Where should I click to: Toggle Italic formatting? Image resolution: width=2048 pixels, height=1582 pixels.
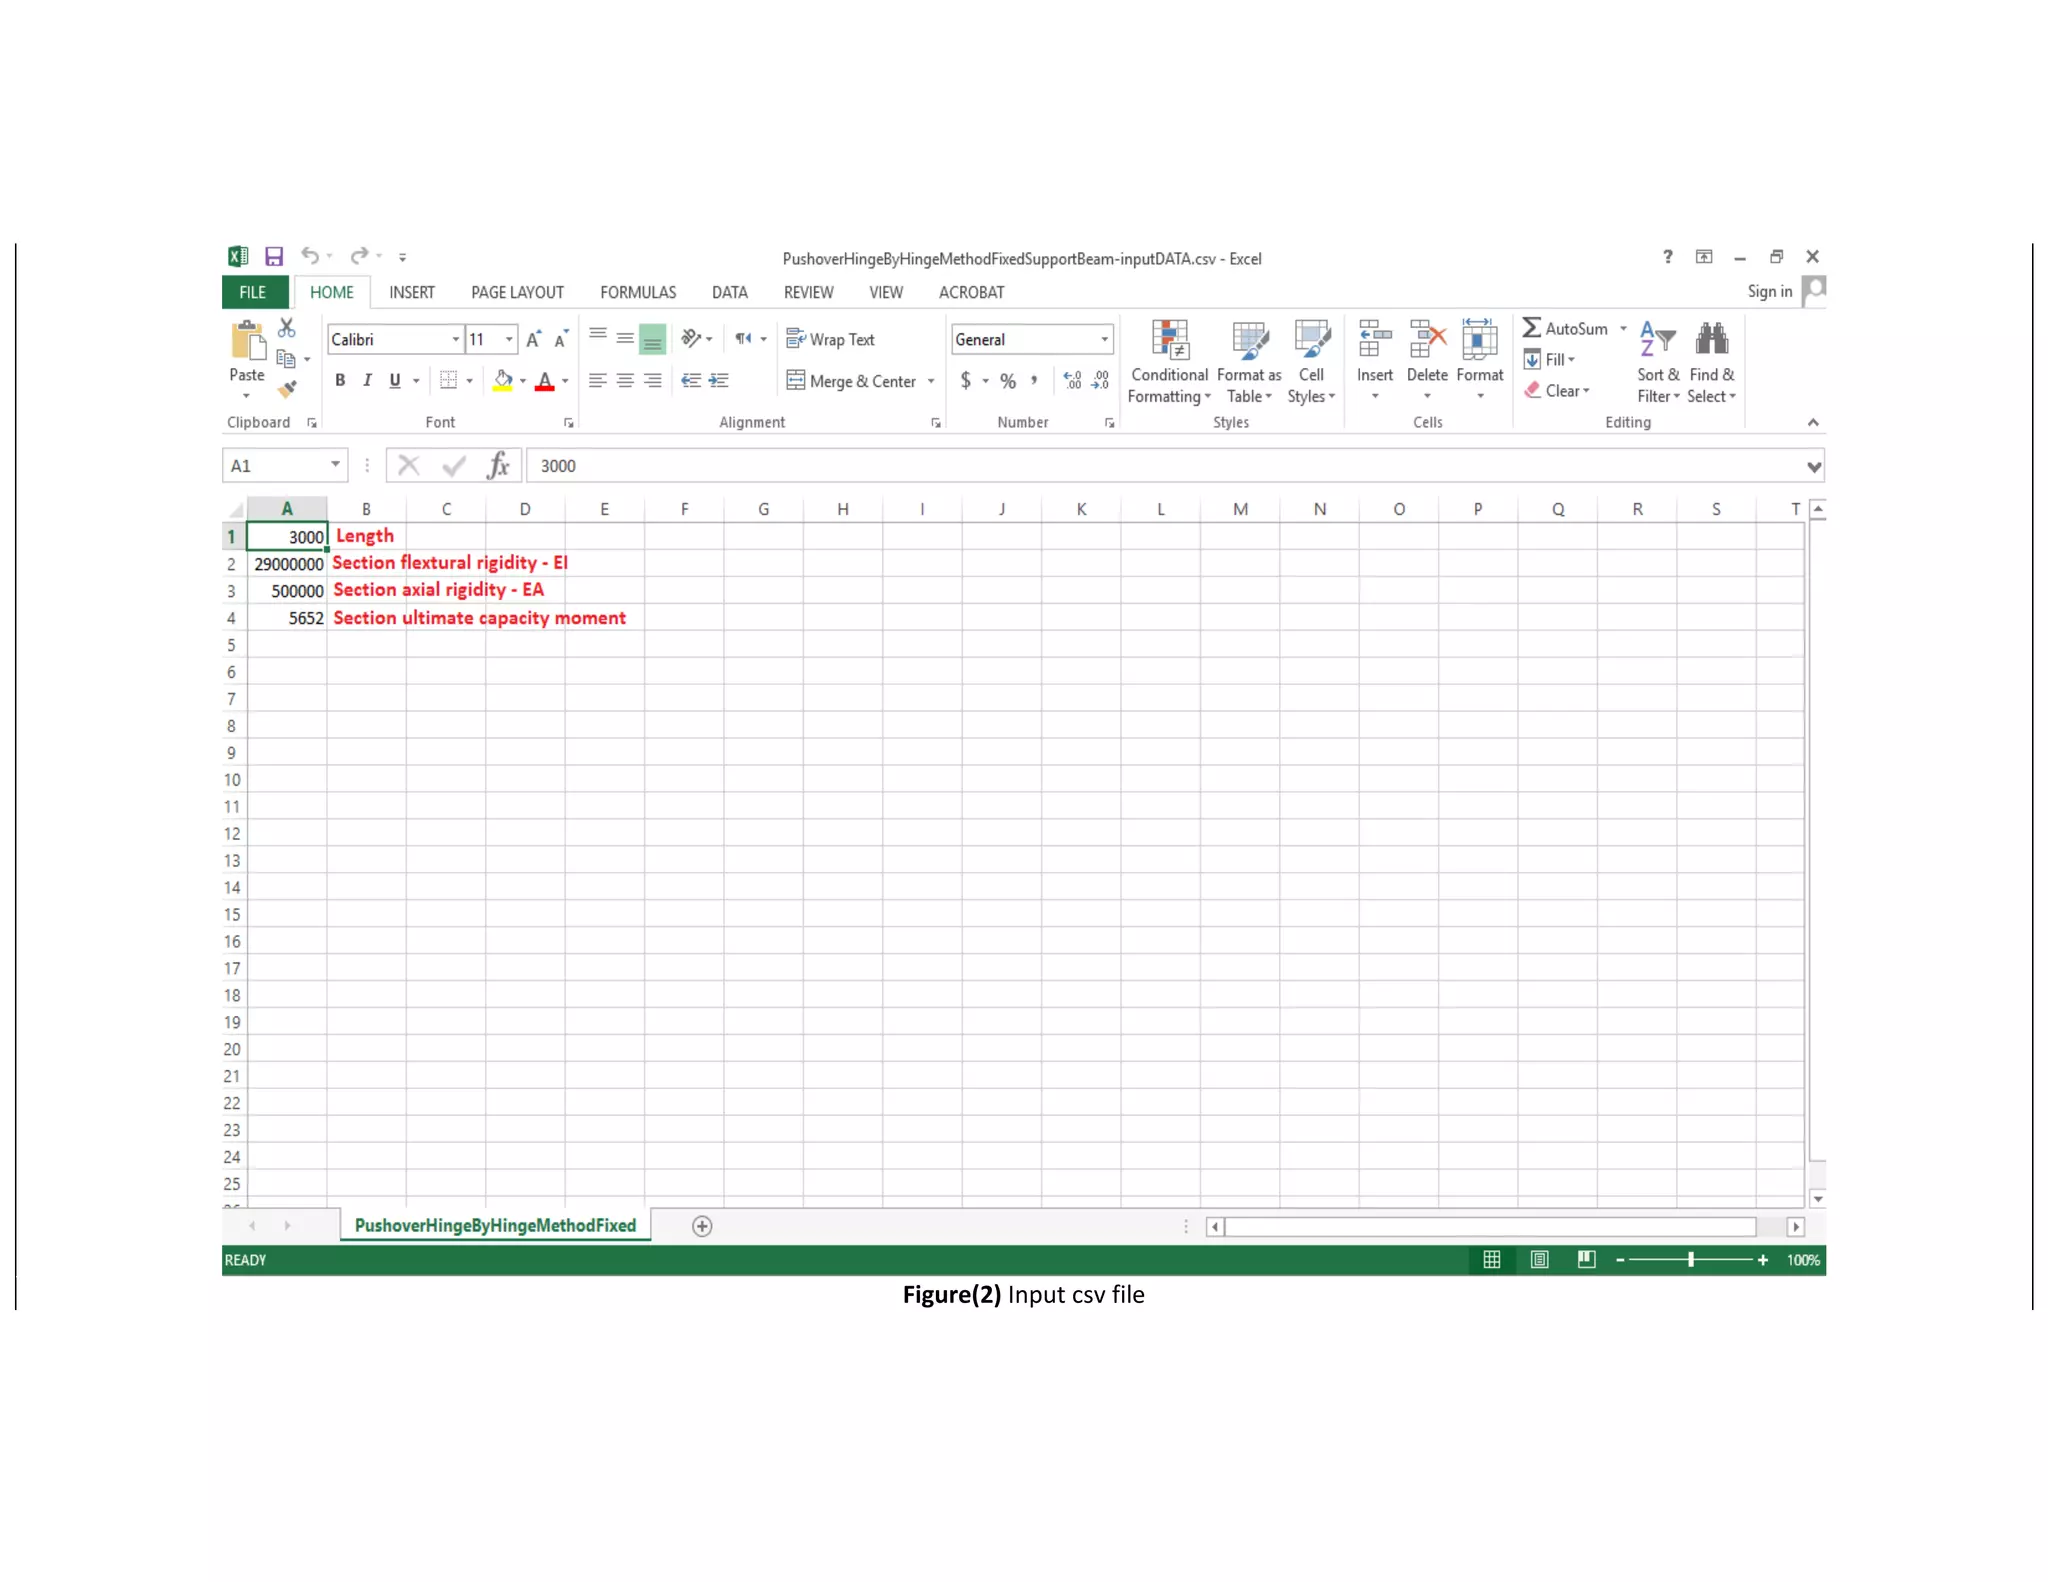coord(367,380)
